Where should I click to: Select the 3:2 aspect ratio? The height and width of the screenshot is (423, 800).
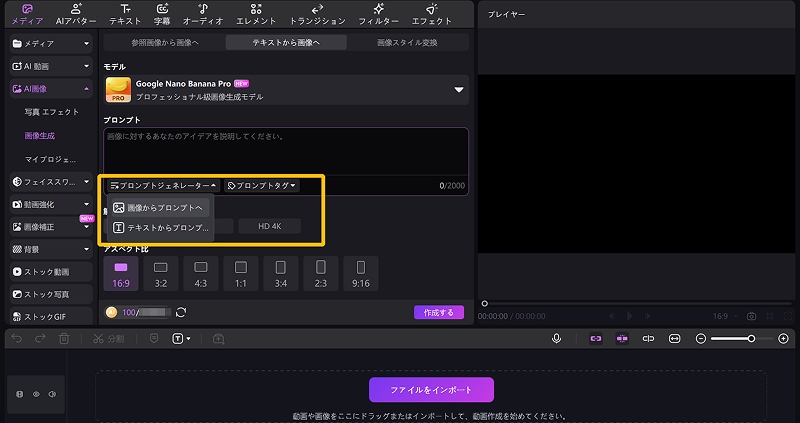pyautogui.click(x=161, y=274)
